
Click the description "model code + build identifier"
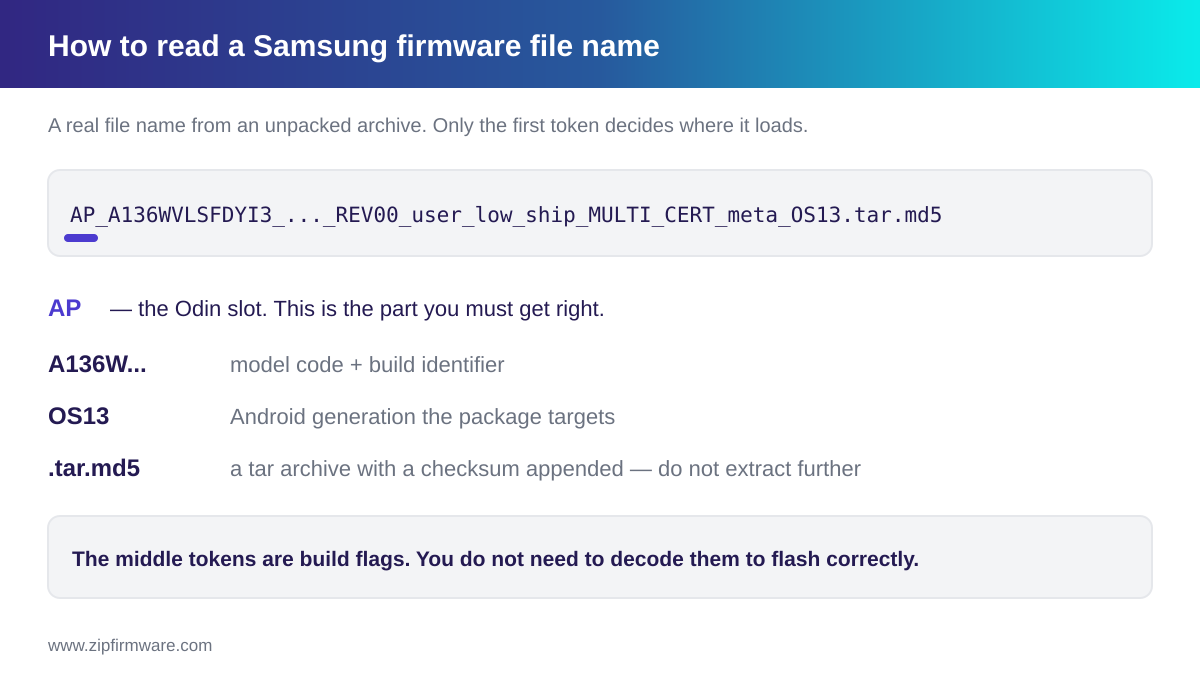coord(367,365)
